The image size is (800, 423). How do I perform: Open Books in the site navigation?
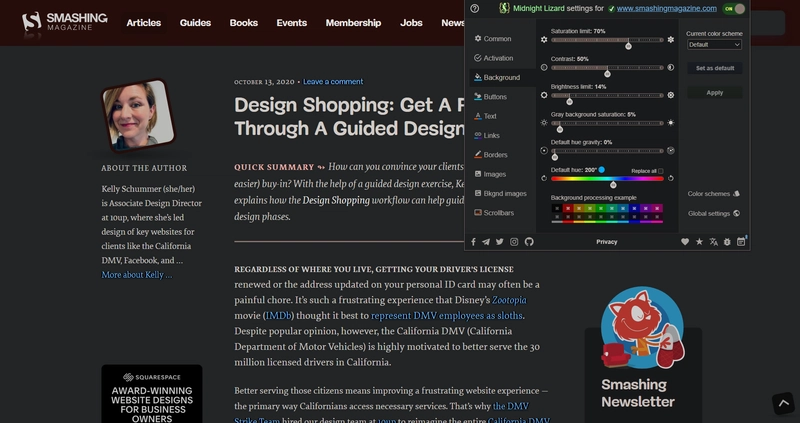(x=243, y=23)
